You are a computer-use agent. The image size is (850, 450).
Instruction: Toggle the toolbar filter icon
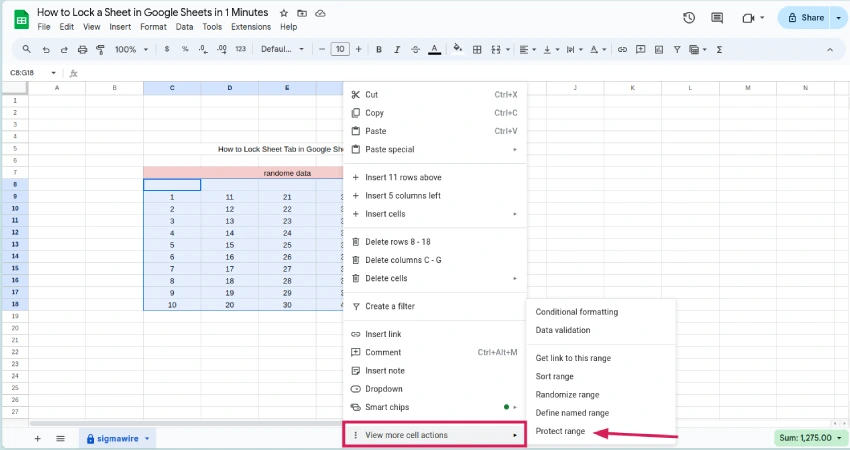(677, 49)
